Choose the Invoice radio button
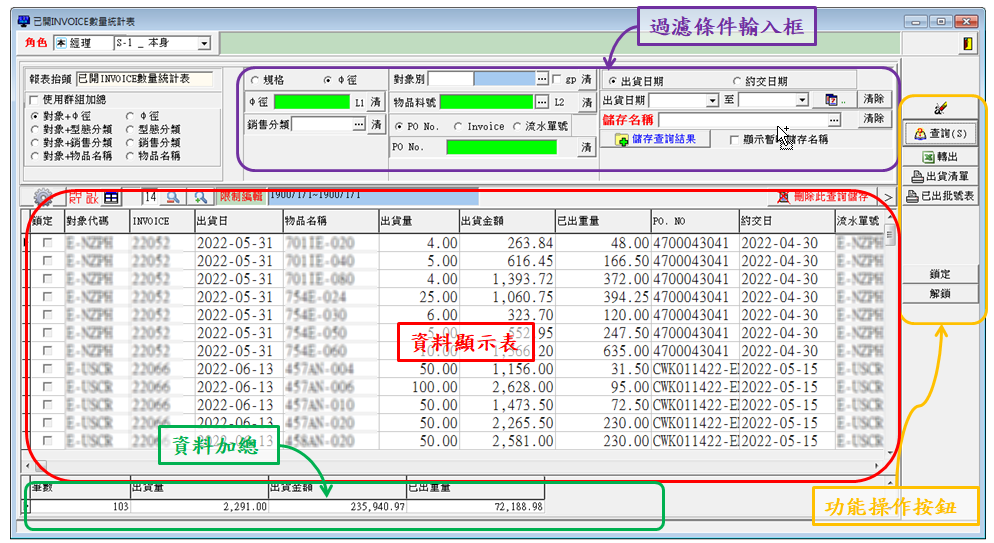 [459, 126]
